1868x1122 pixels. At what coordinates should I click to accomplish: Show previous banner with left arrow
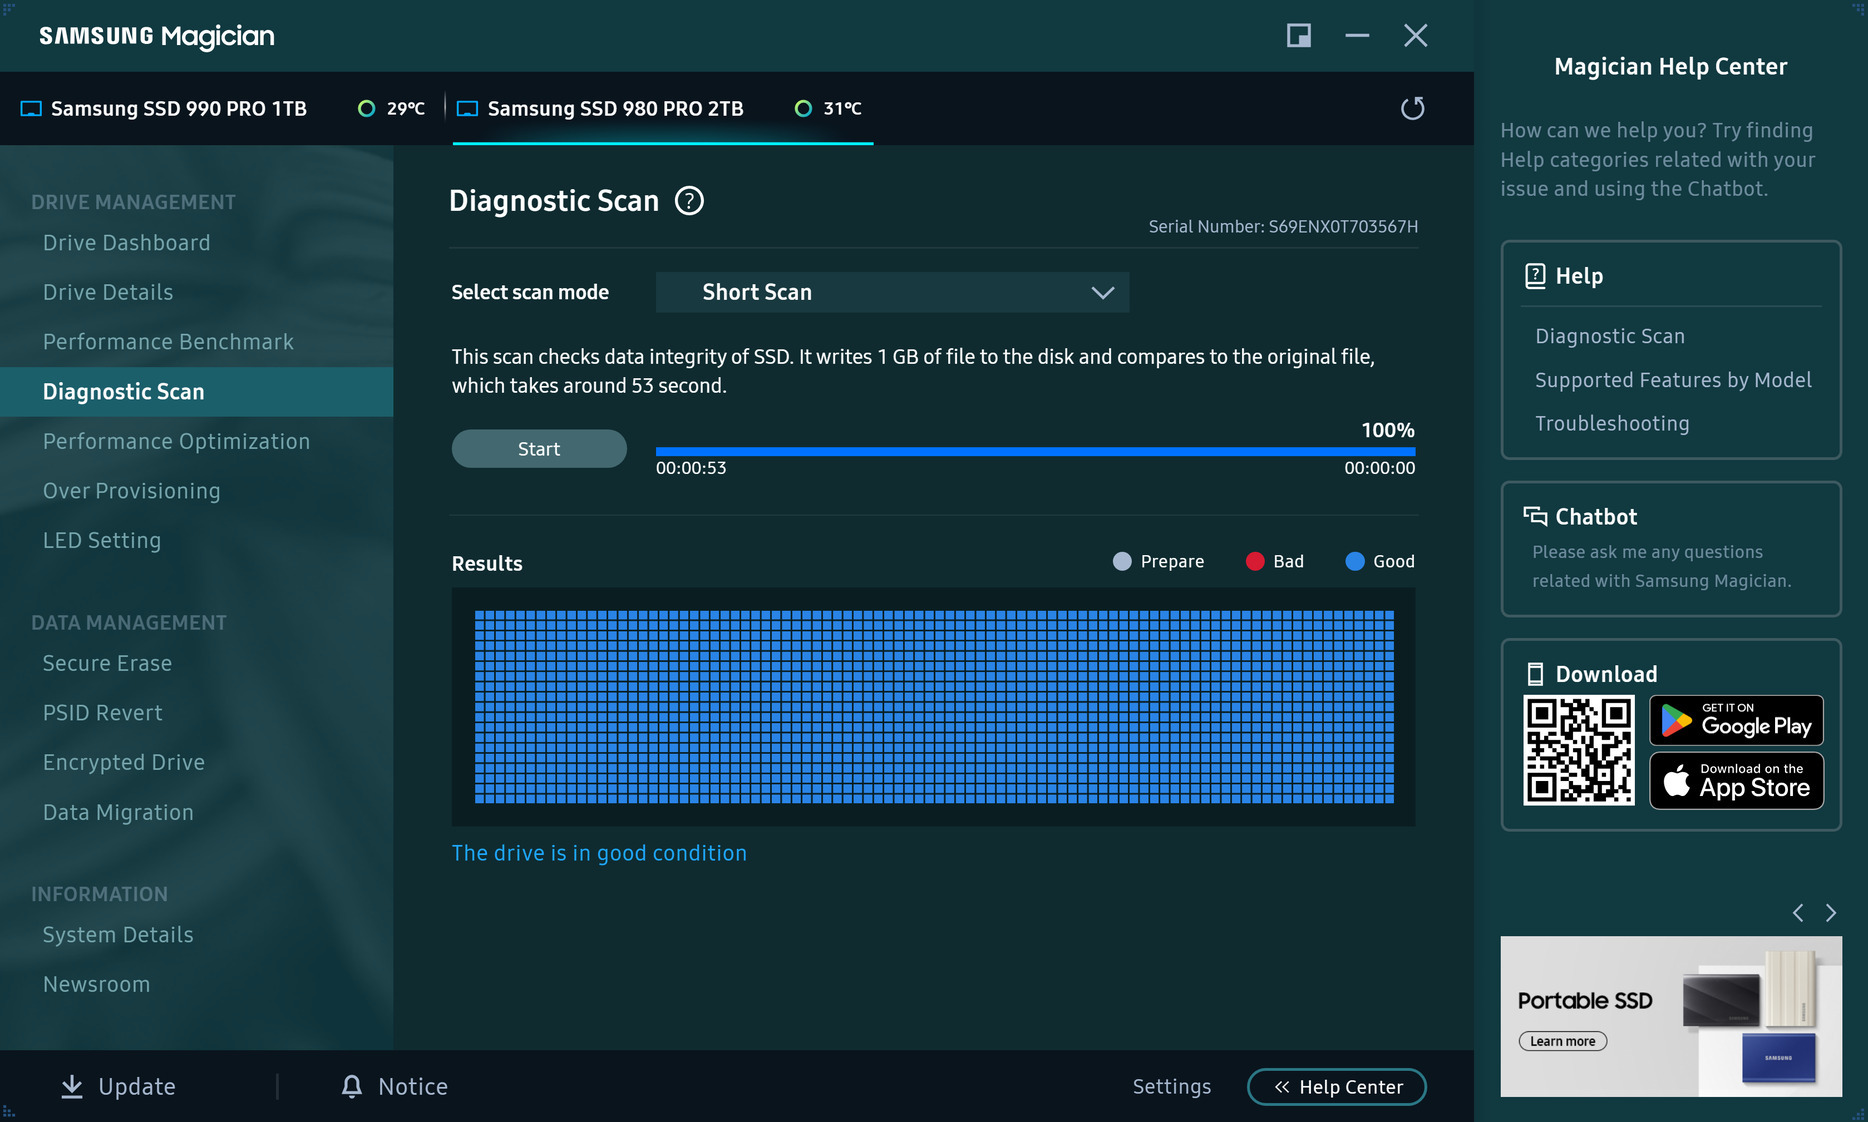click(x=1798, y=913)
